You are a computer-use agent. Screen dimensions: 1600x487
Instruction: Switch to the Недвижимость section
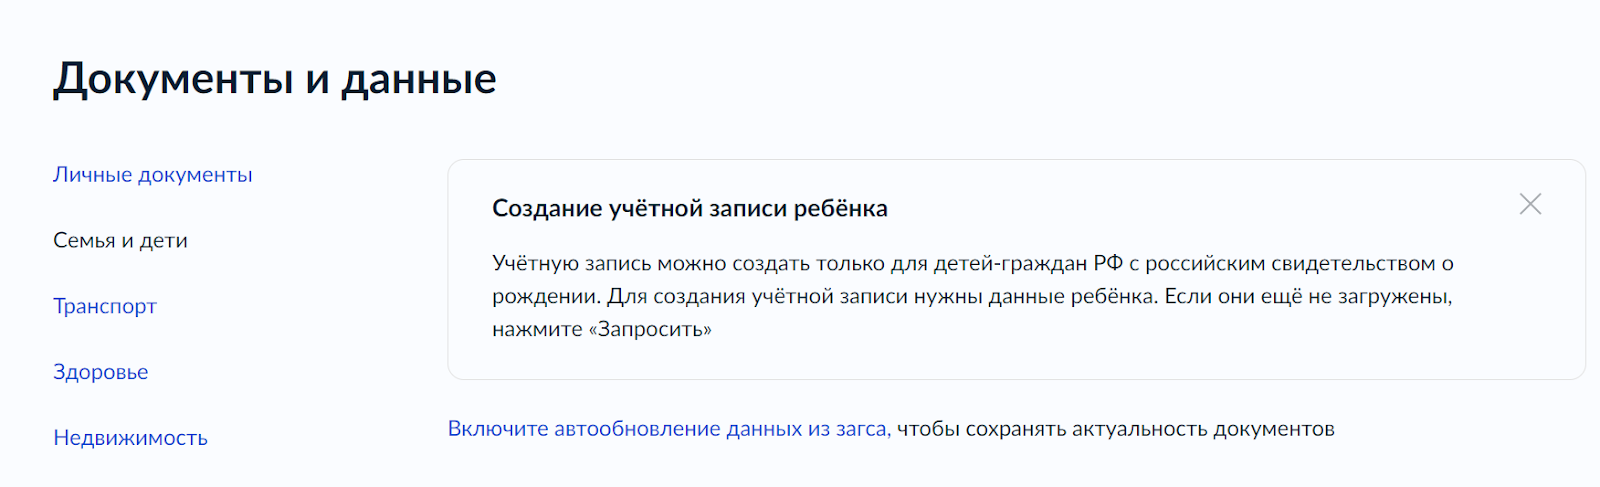tap(130, 438)
